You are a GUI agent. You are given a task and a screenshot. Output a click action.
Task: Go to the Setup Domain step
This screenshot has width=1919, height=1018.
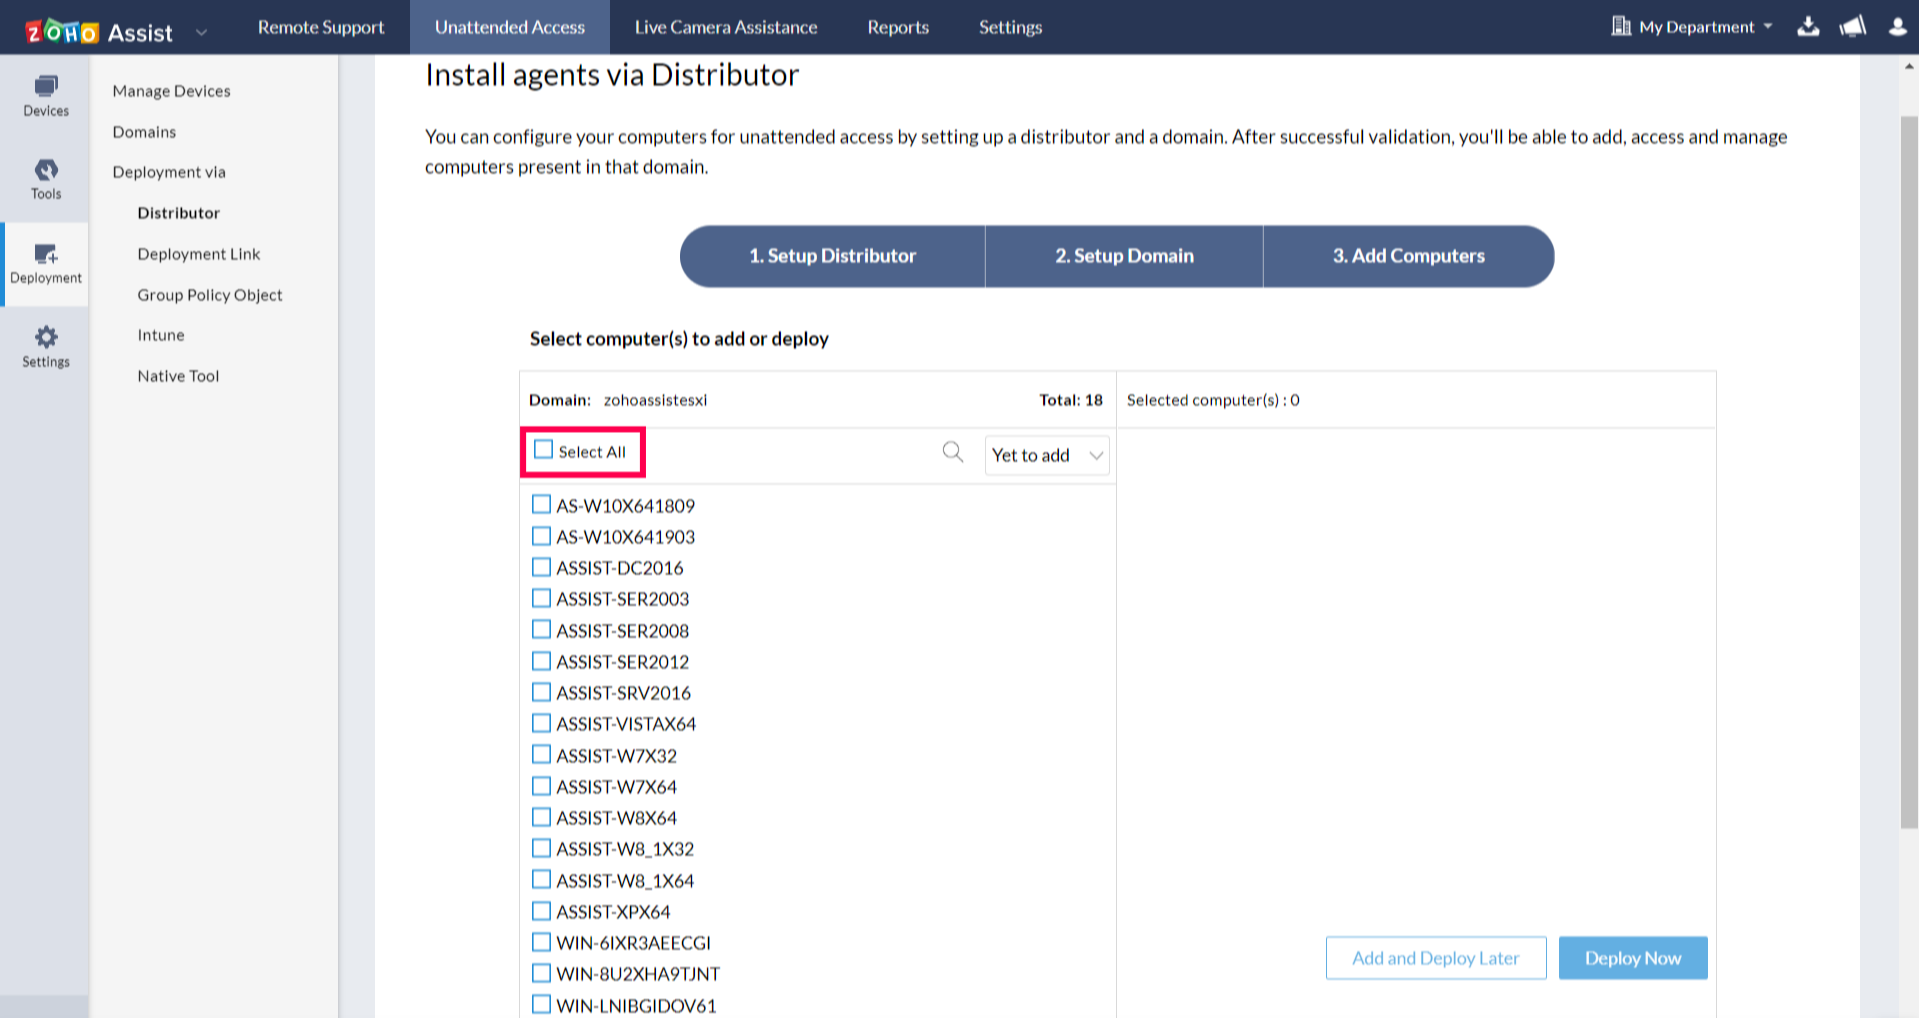point(1124,256)
